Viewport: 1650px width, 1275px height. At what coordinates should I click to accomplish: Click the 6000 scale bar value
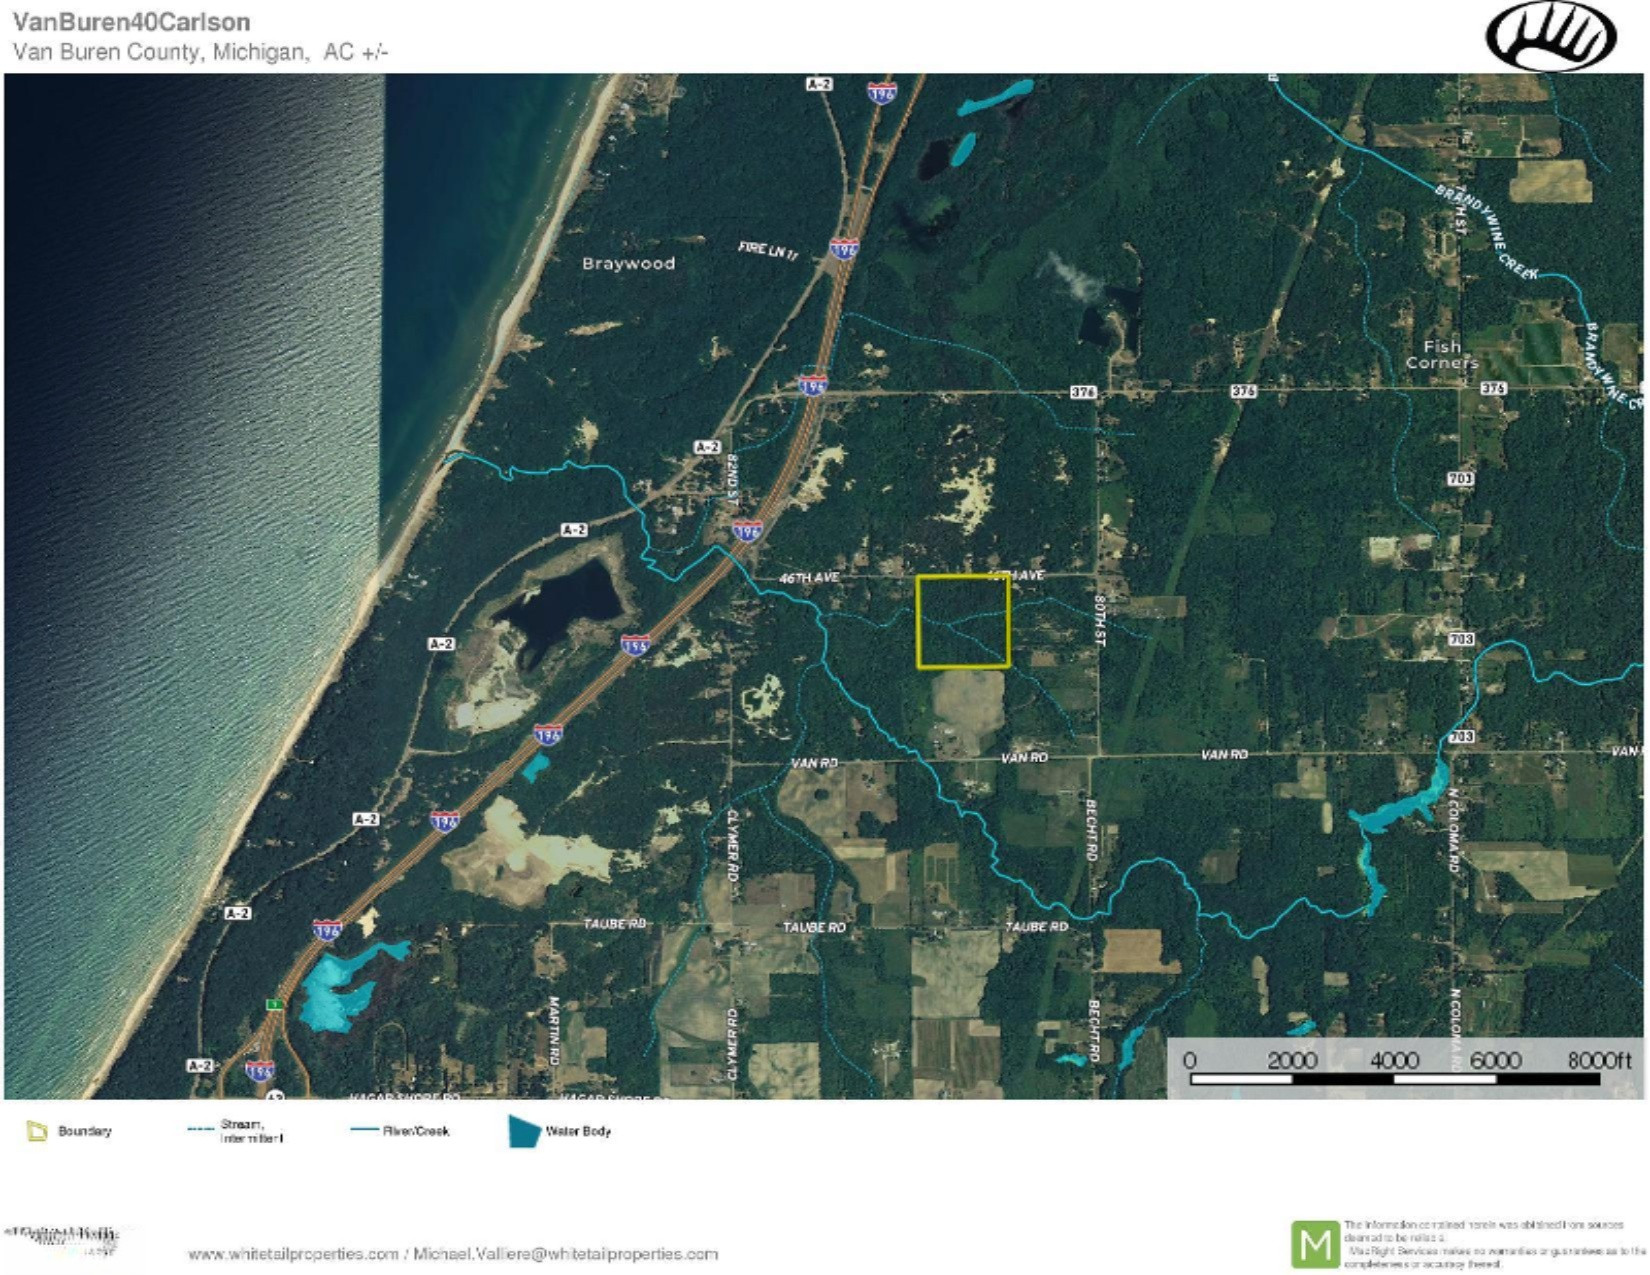point(1496,1060)
